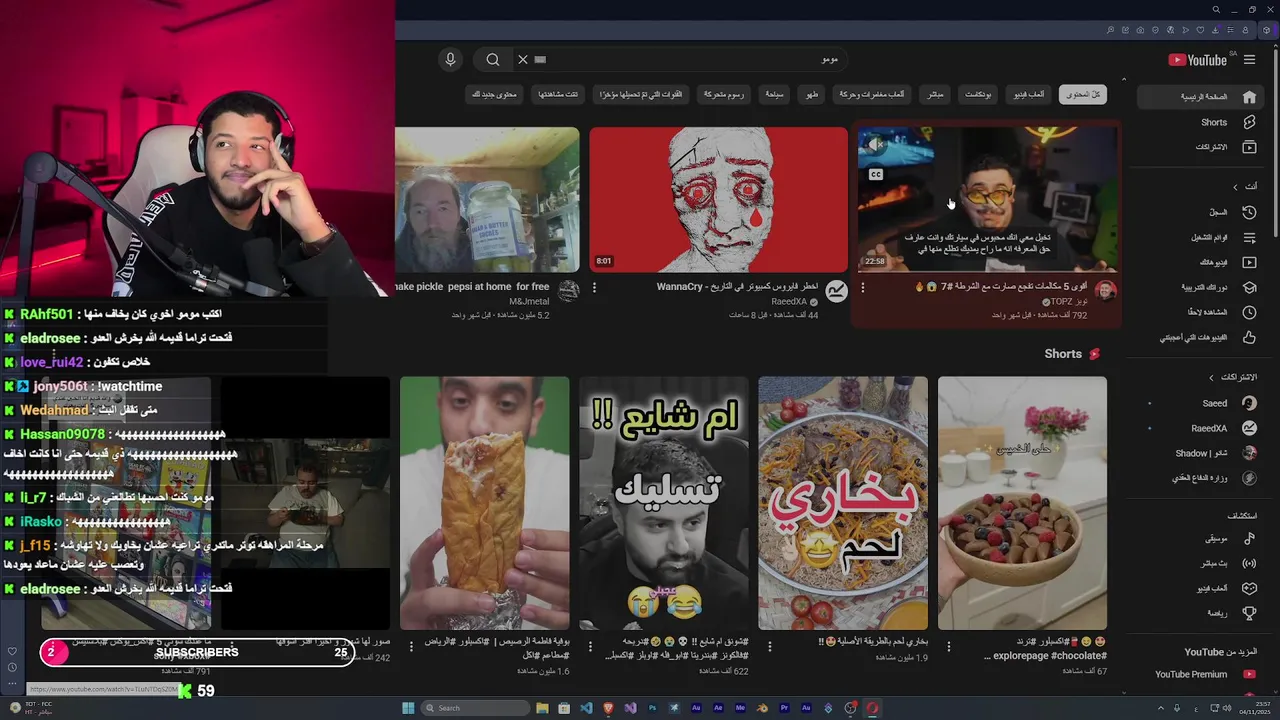The height and width of the screenshot is (720, 1280).
Task: Expand the Subscriptions section chevron
Action: pos(1212,377)
